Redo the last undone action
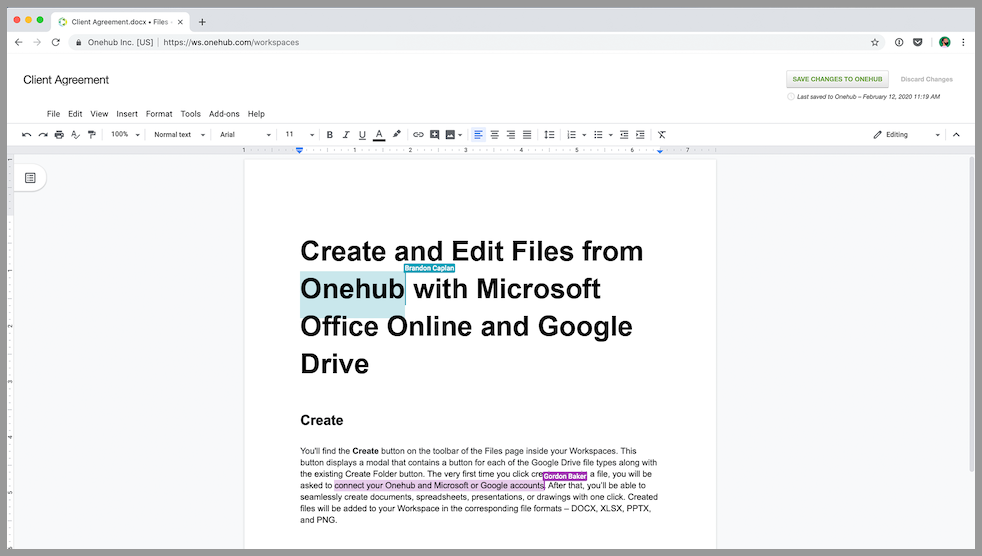 pyautogui.click(x=43, y=135)
